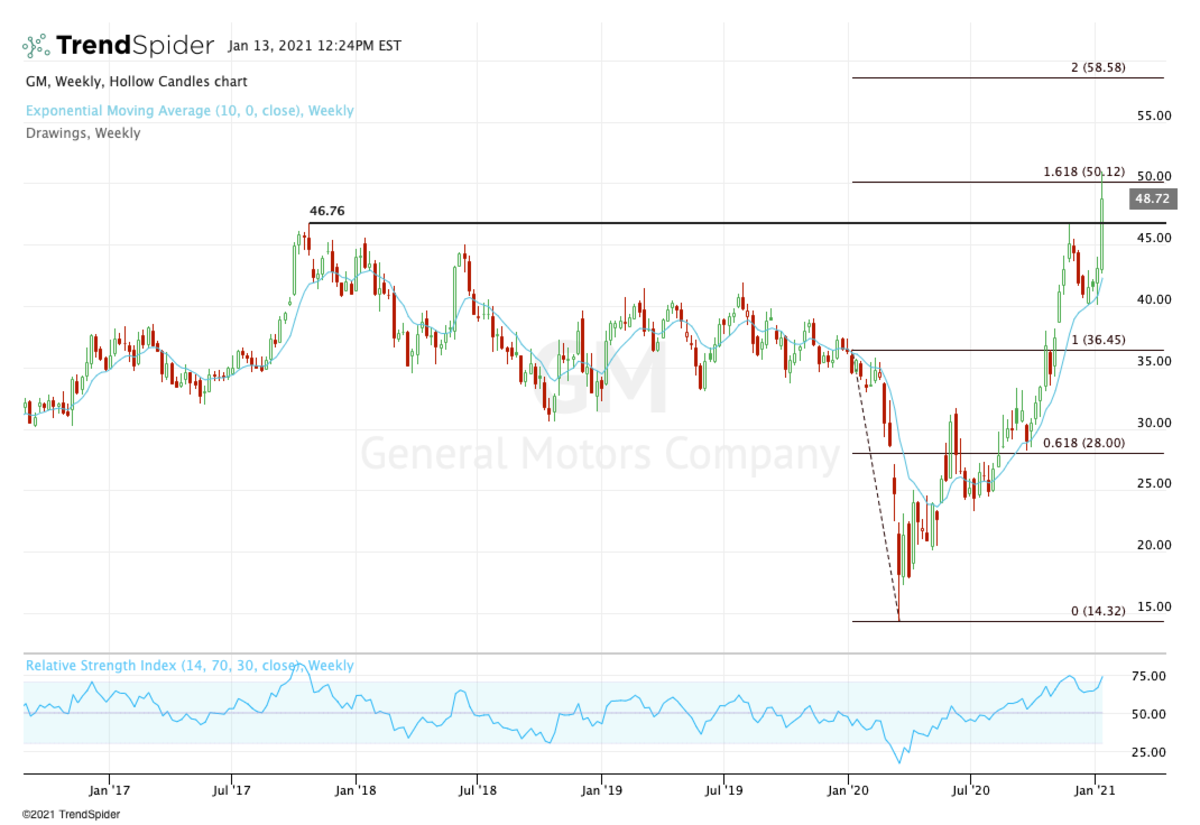
Task: Click the 1.618 (50.12) Fibonacci label
Action: point(1083,171)
